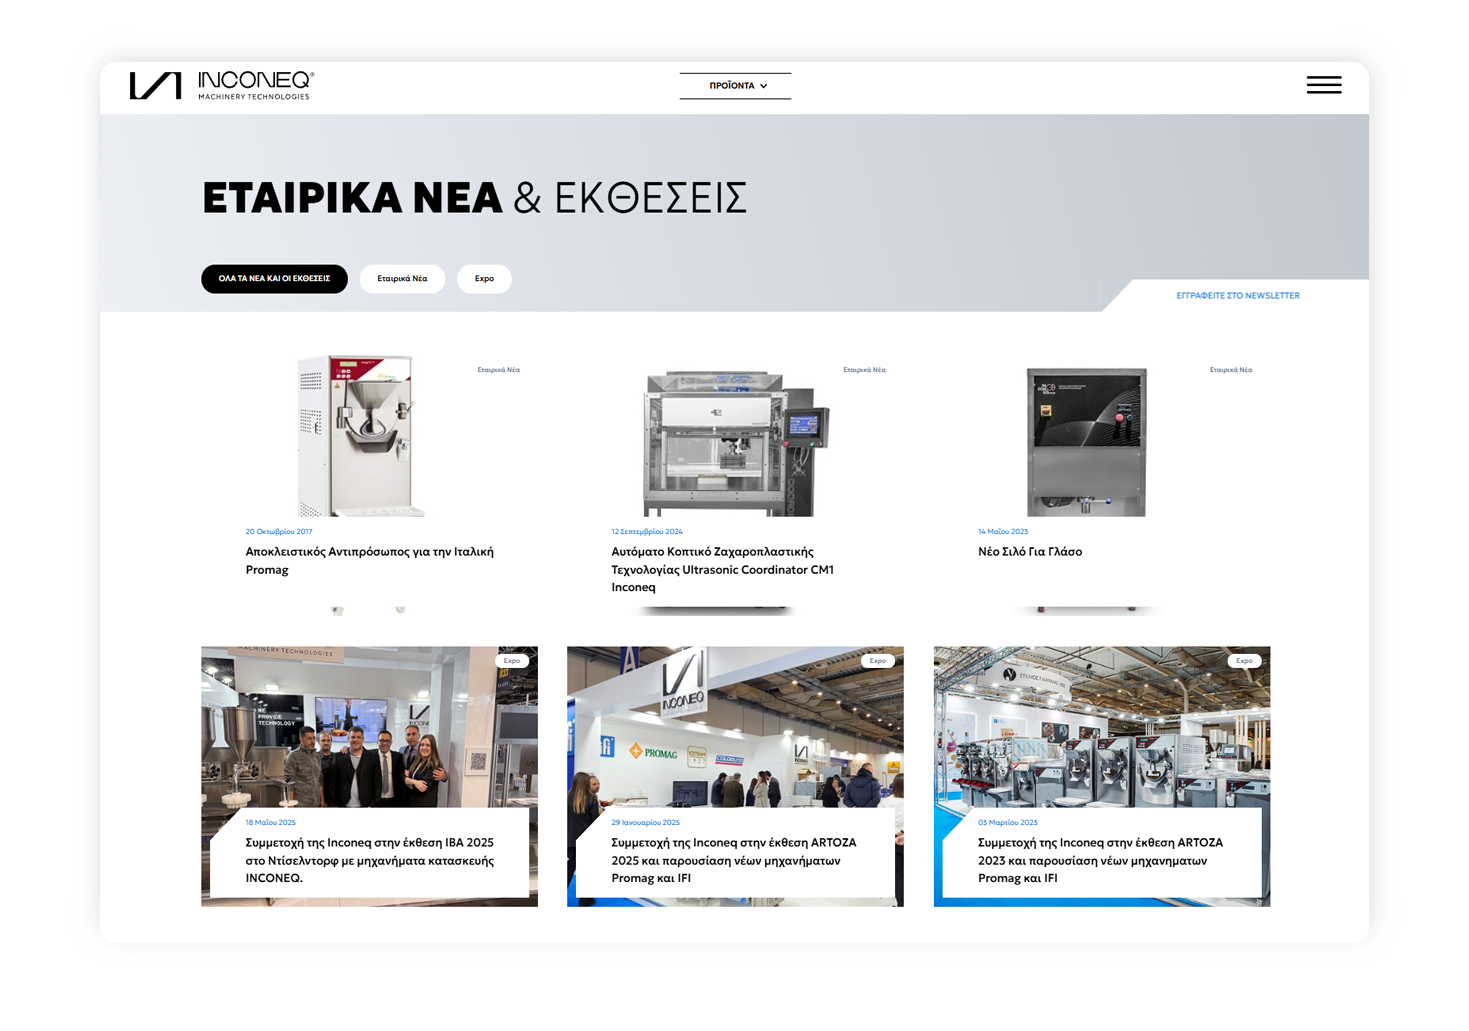The width and height of the screenshot is (1469, 1031).
Task: Open ΕΓΓΡΑΦΕΙΤΕ ΣΤΟ NEWSLETTER link
Action: 1237,296
